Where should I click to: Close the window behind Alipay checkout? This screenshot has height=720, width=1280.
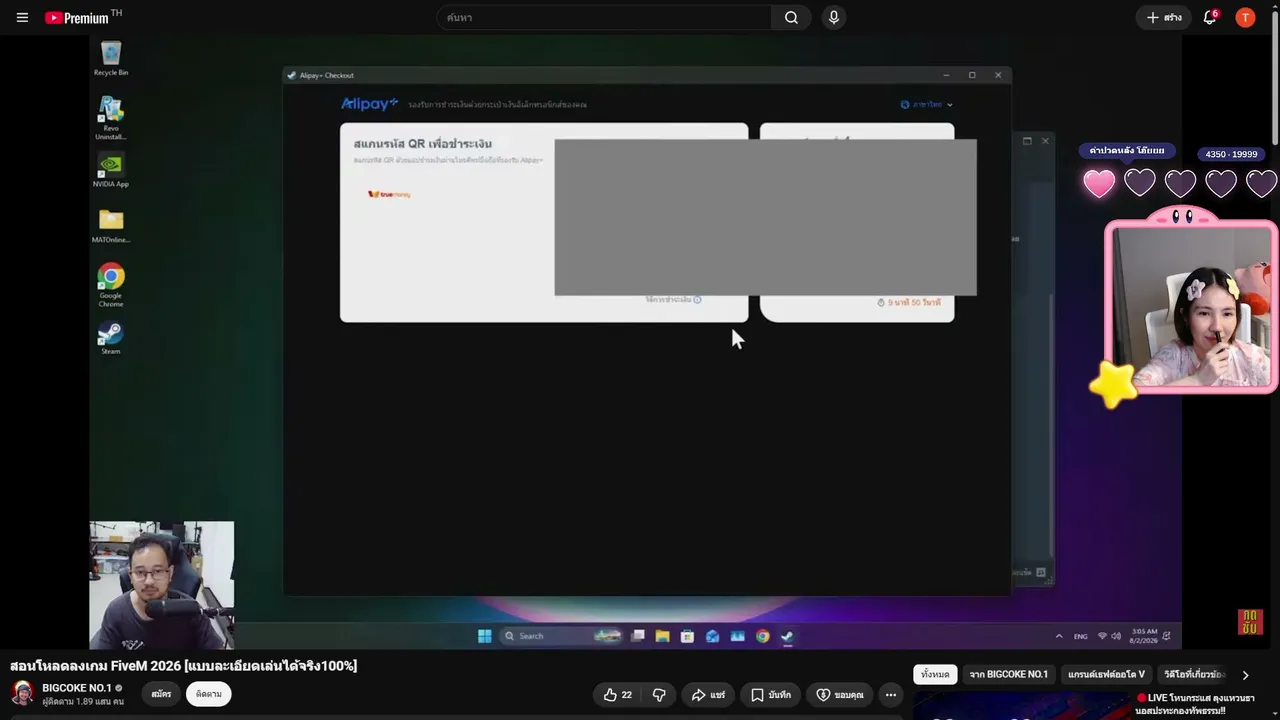pyautogui.click(x=1045, y=141)
